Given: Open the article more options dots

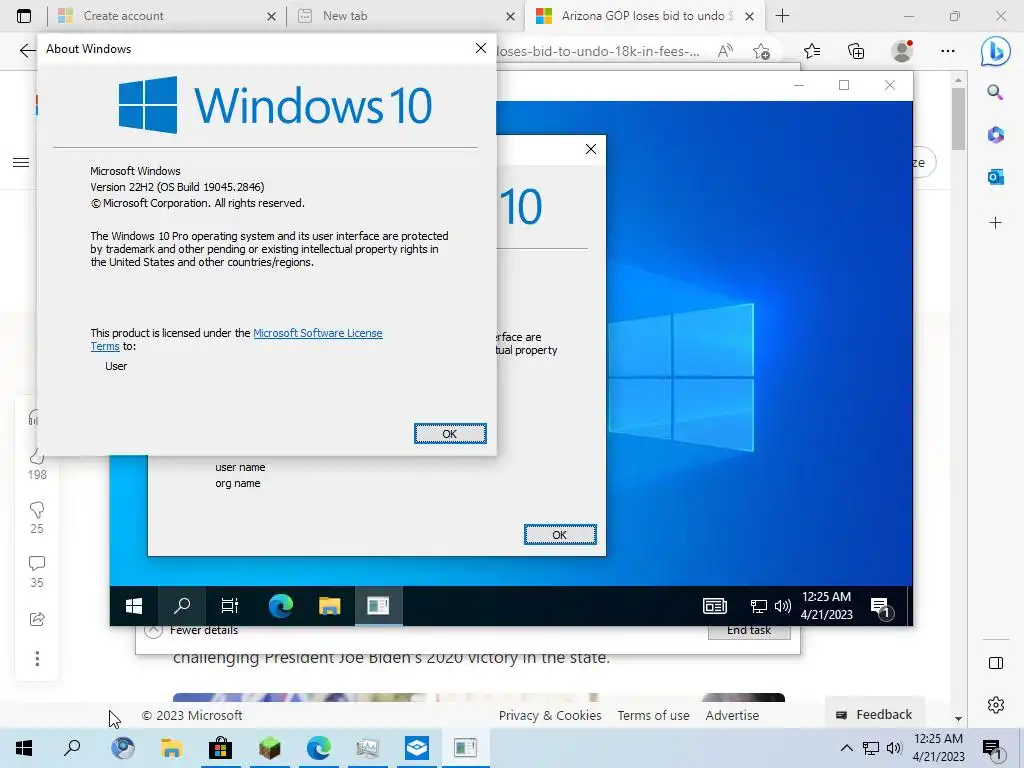Looking at the screenshot, I should pos(37,659).
